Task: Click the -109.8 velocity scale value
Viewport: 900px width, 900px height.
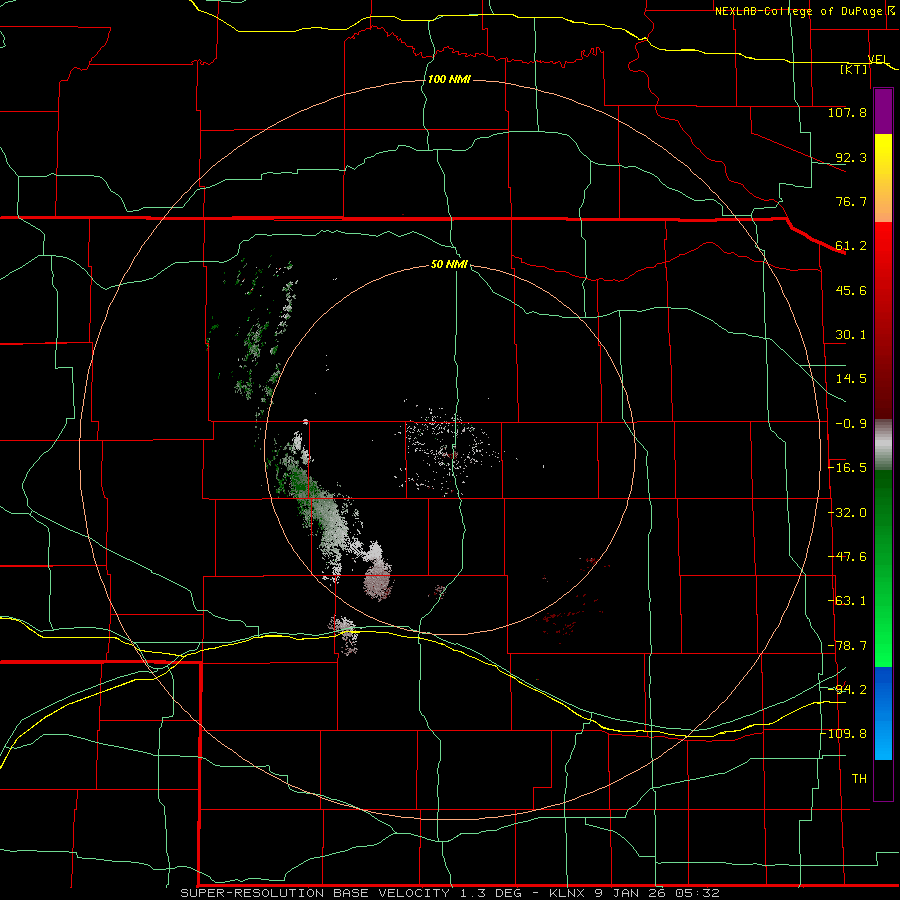Action: (x=844, y=734)
